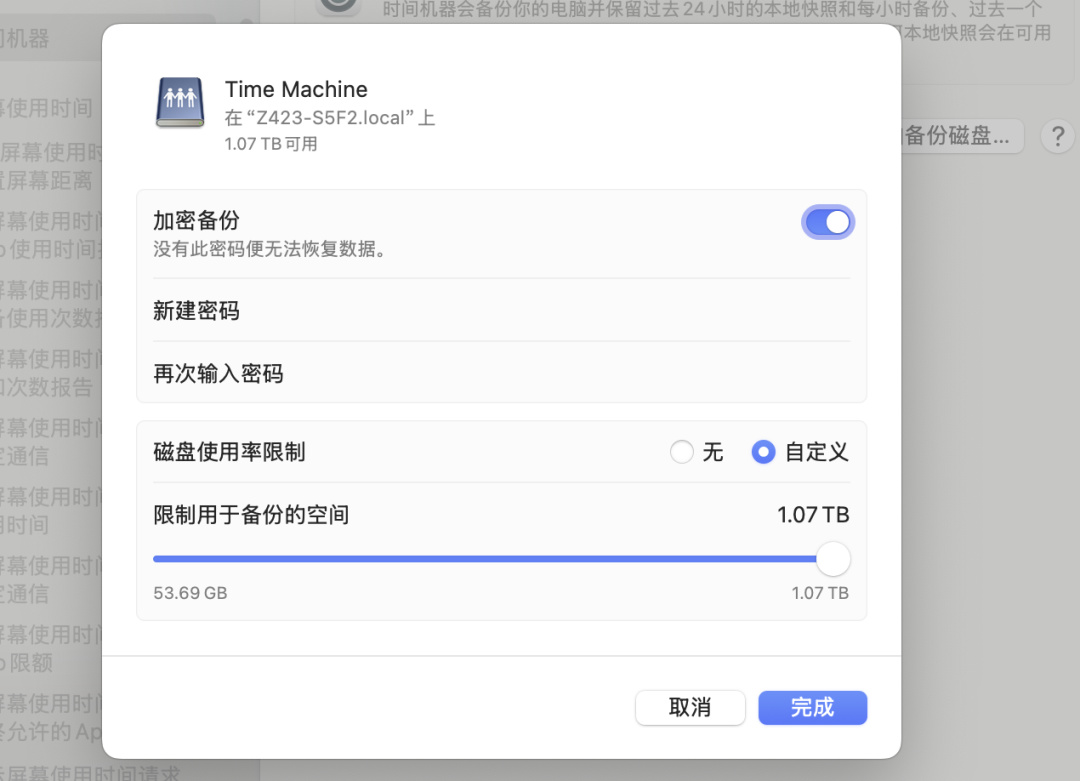Click 完成 to finish setup

(x=812, y=707)
